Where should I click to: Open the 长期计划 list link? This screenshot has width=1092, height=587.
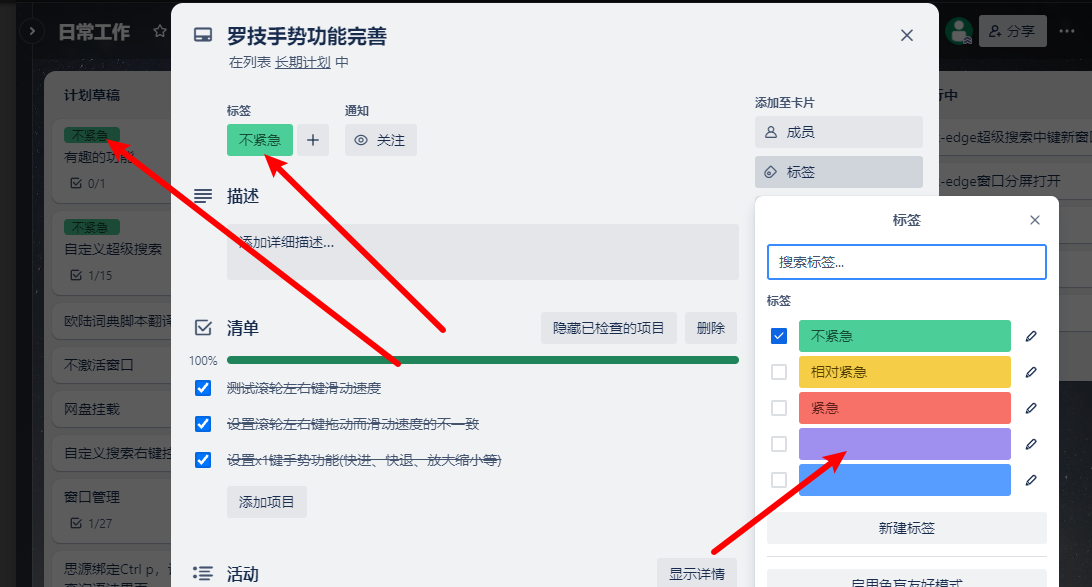[x=302, y=63]
